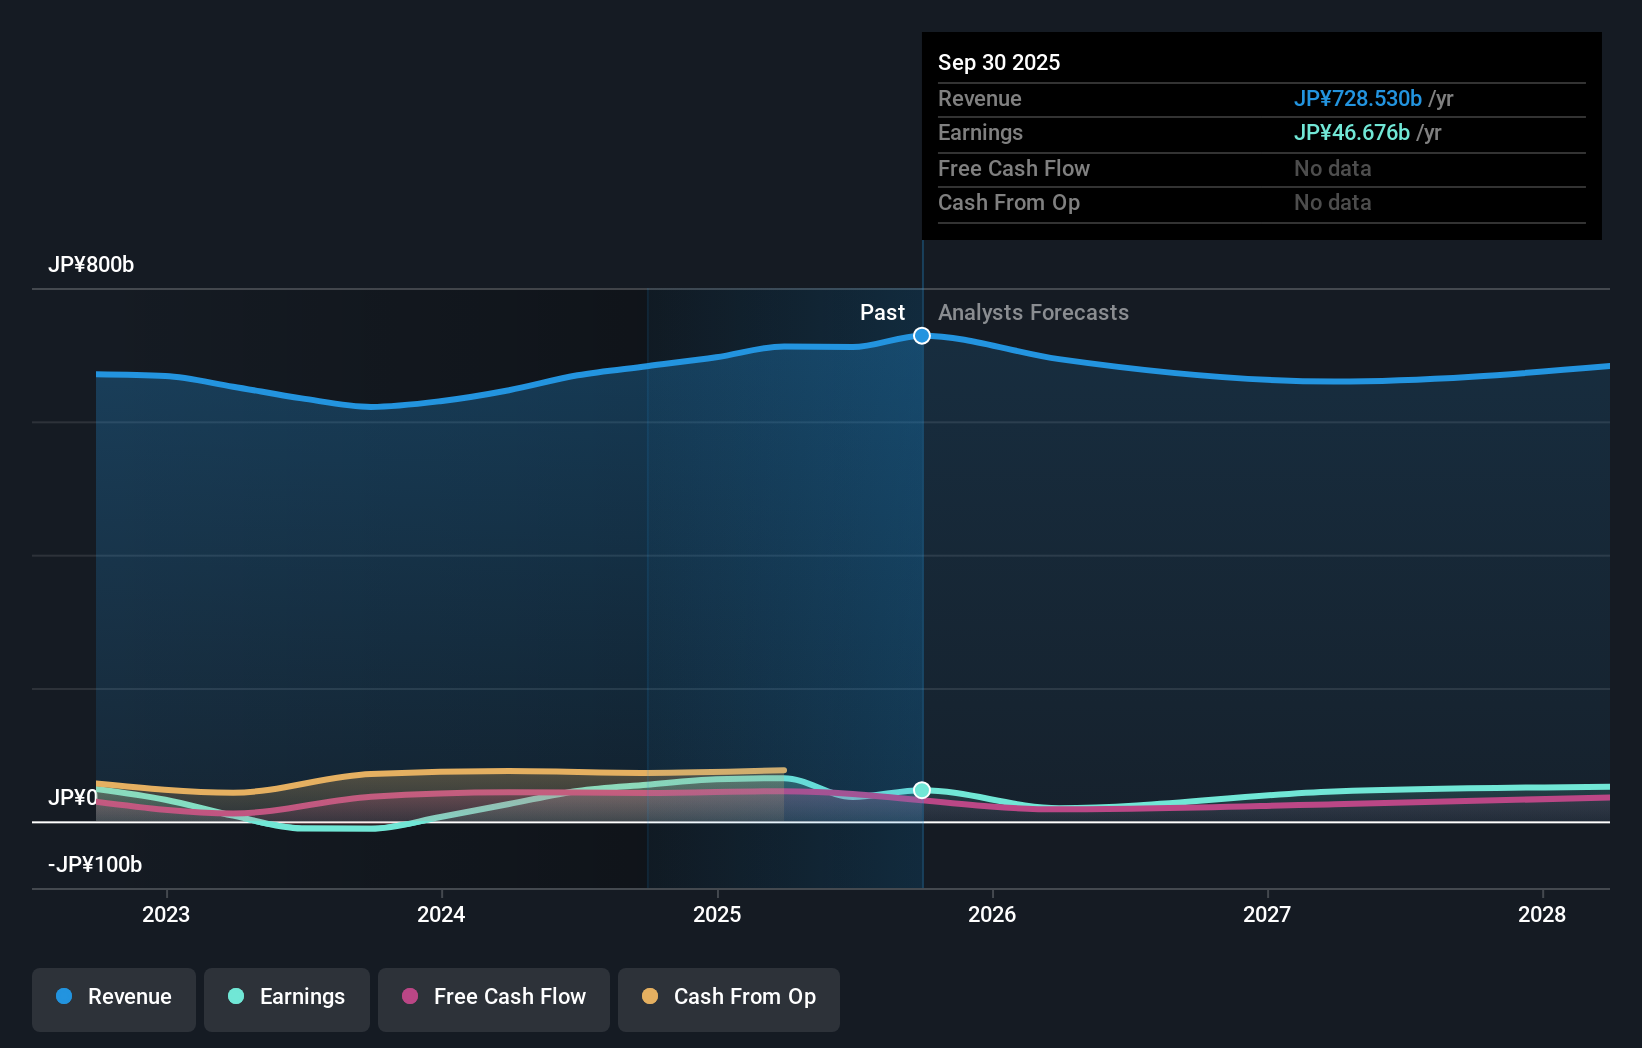This screenshot has height=1048, width=1642.
Task: Click the JP¥800b axis label
Action: click(90, 265)
